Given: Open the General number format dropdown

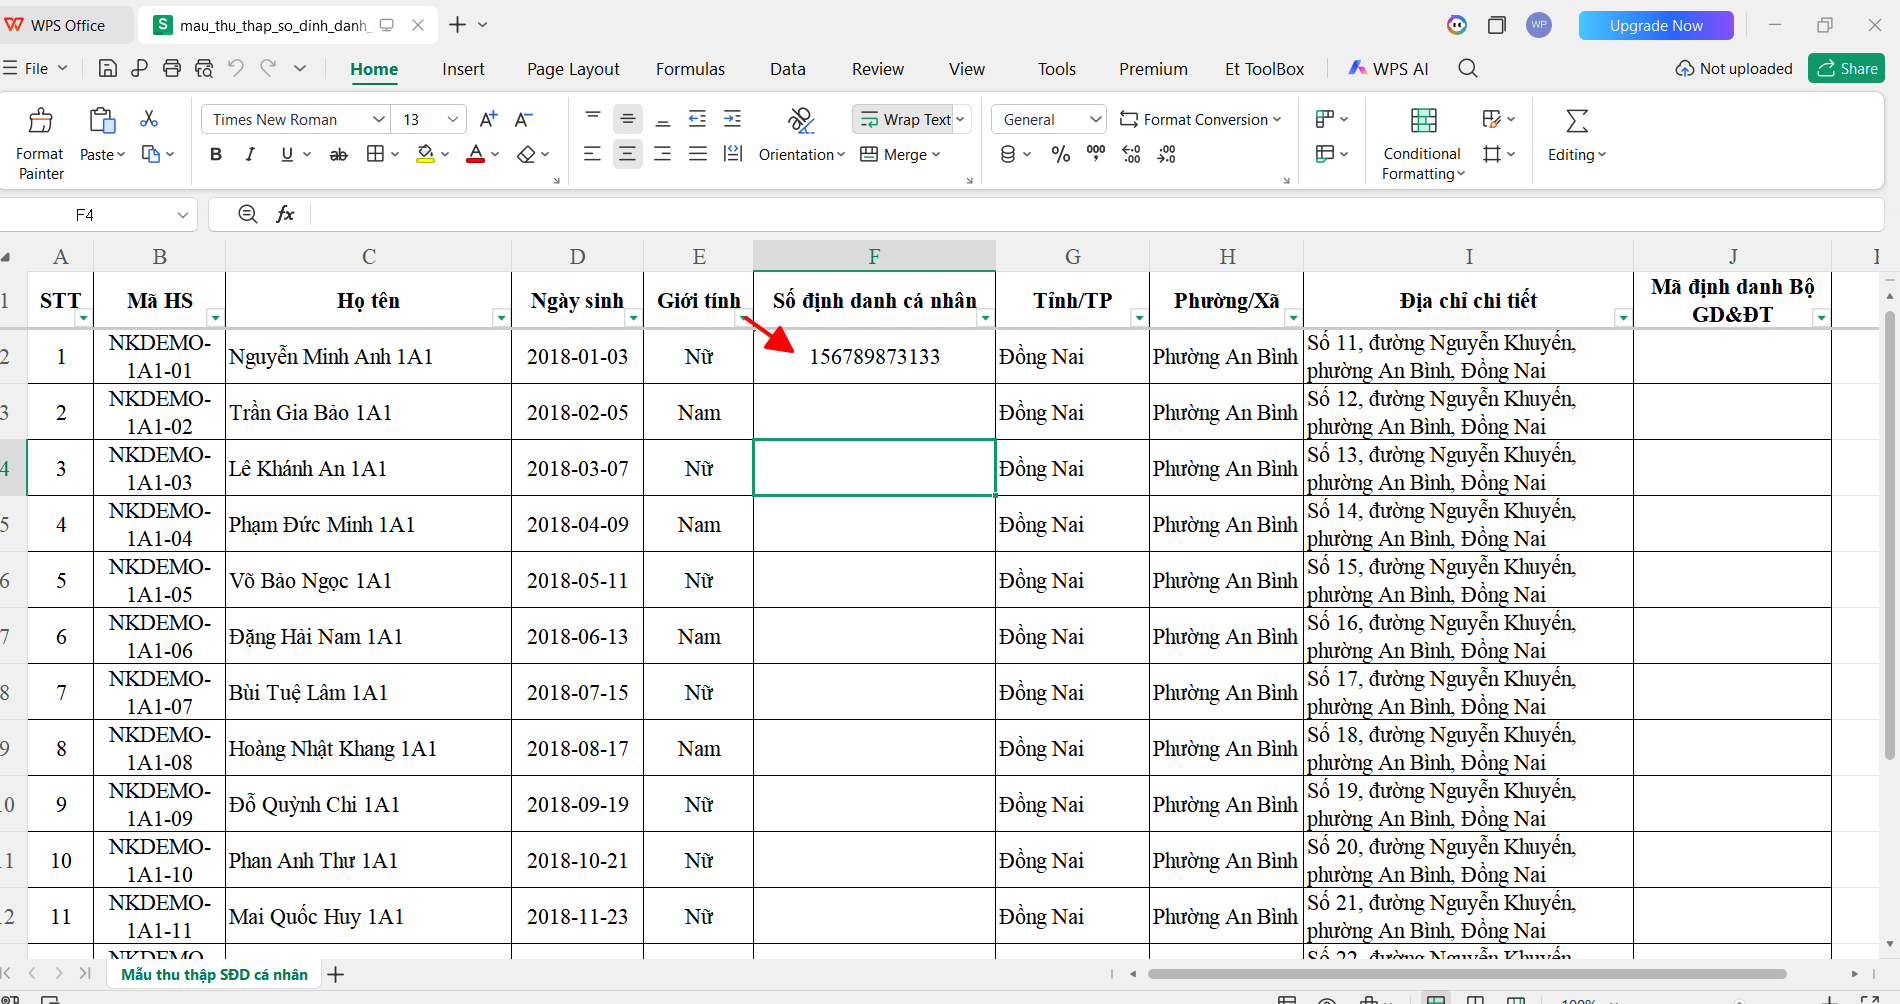Looking at the screenshot, I should (1095, 119).
